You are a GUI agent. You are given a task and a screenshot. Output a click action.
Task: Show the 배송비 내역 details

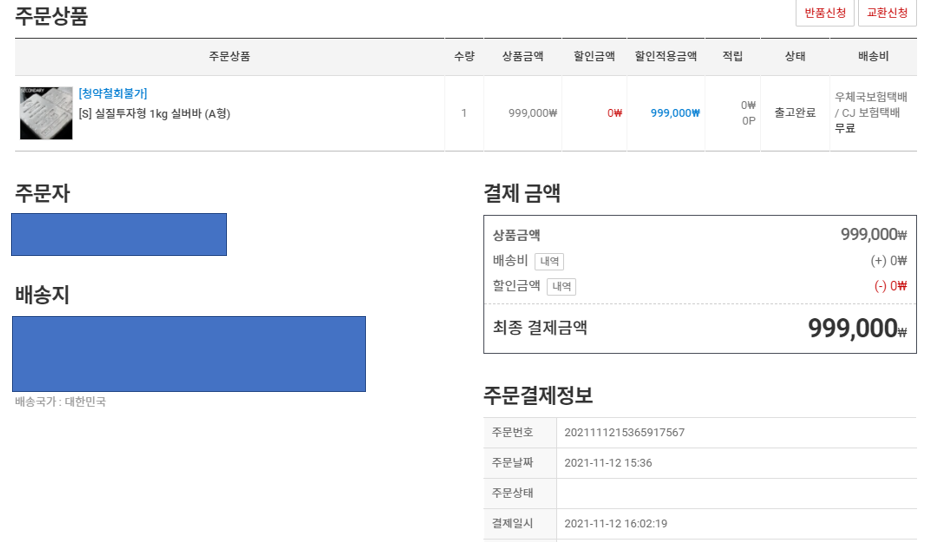549,261
